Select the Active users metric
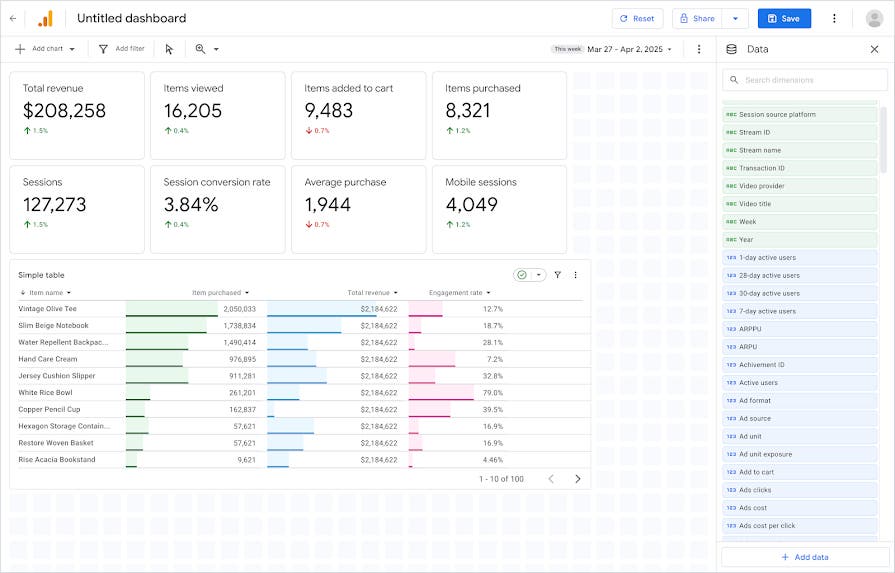 (800, 383)
